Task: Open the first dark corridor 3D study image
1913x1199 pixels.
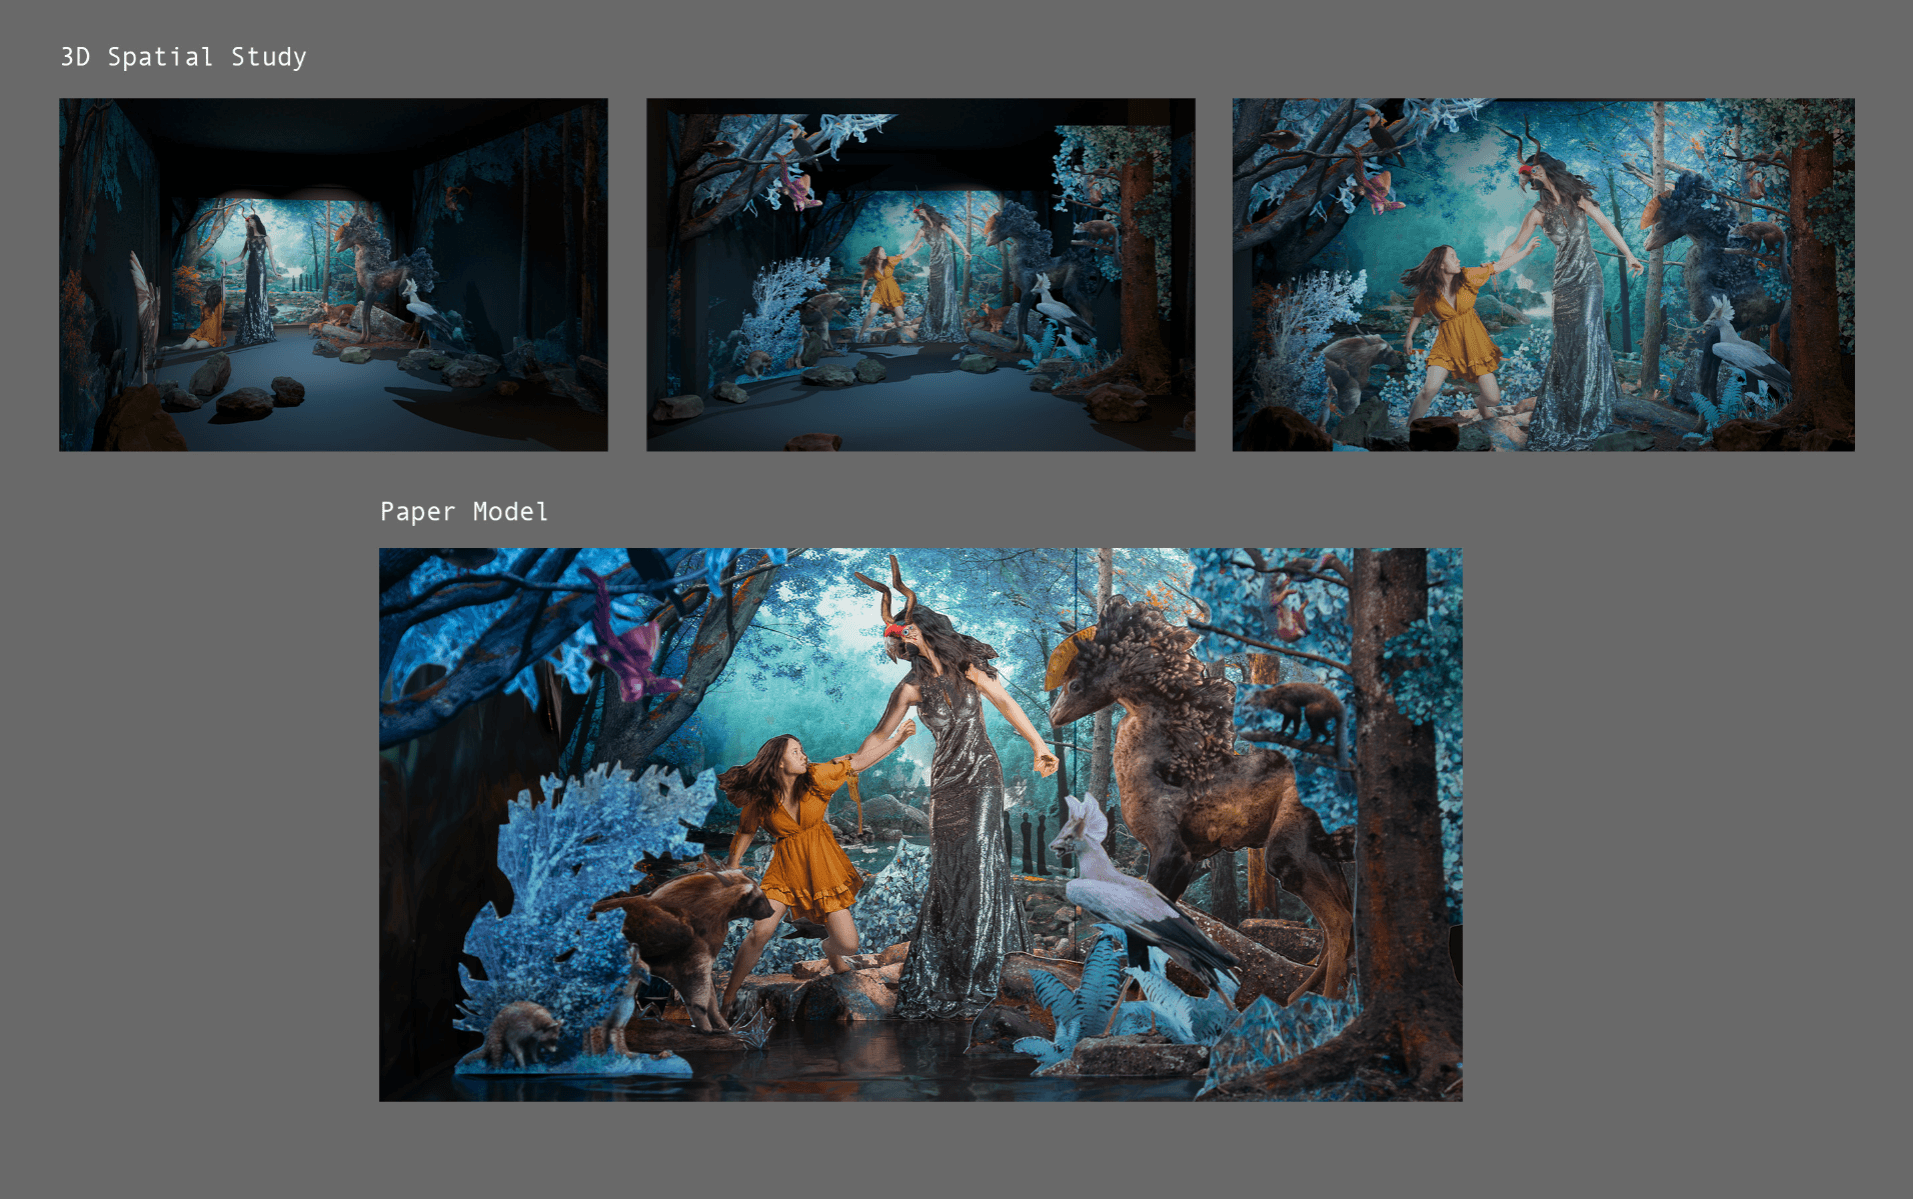Action: [333, 274]
